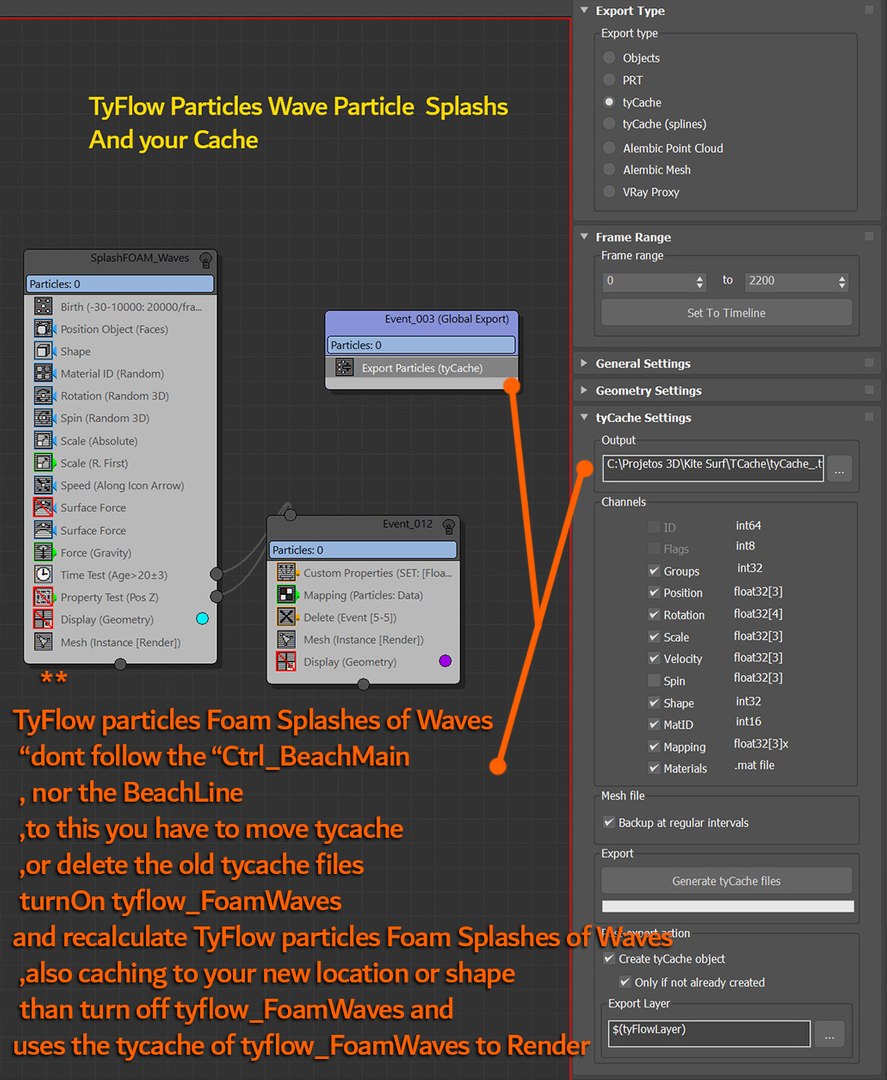Select the Shape operator icon
Viewport: 887px width, 1080px height.
click(43, 351)
